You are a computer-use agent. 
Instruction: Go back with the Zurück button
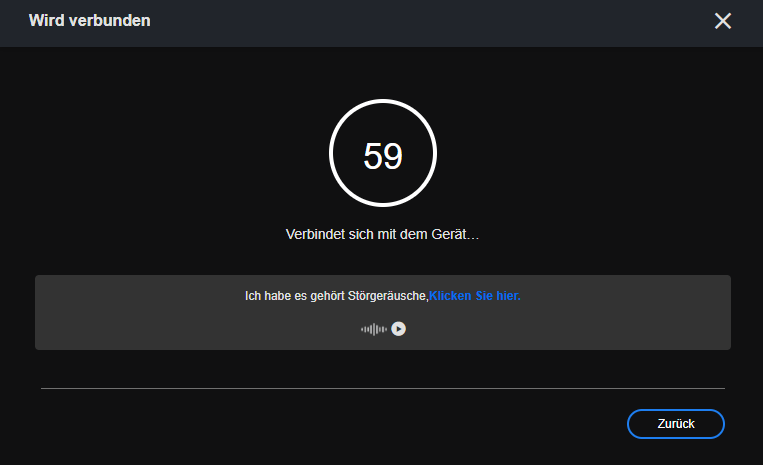click(675, 424)
